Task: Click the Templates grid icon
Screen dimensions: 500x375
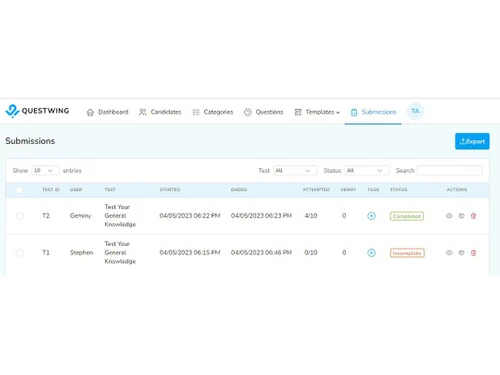Action: [298, 112]
